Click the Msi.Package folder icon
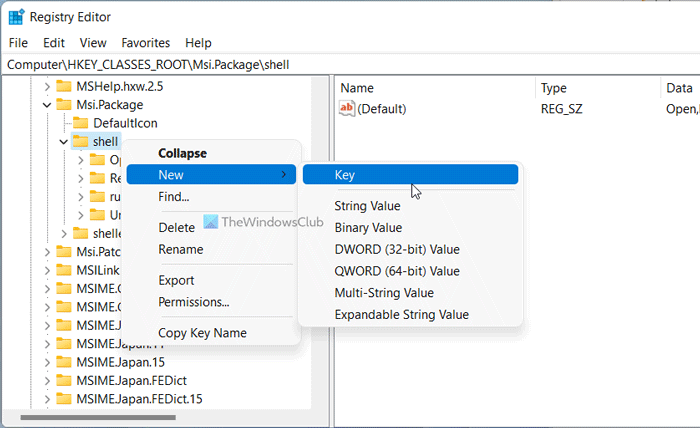Screen dimensions: 700x428 64,104
